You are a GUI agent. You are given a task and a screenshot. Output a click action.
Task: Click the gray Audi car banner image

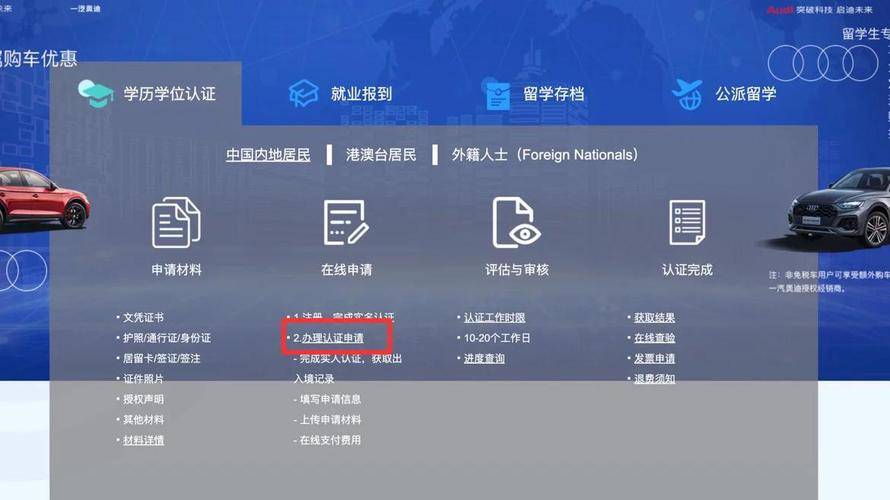(839, 210)
